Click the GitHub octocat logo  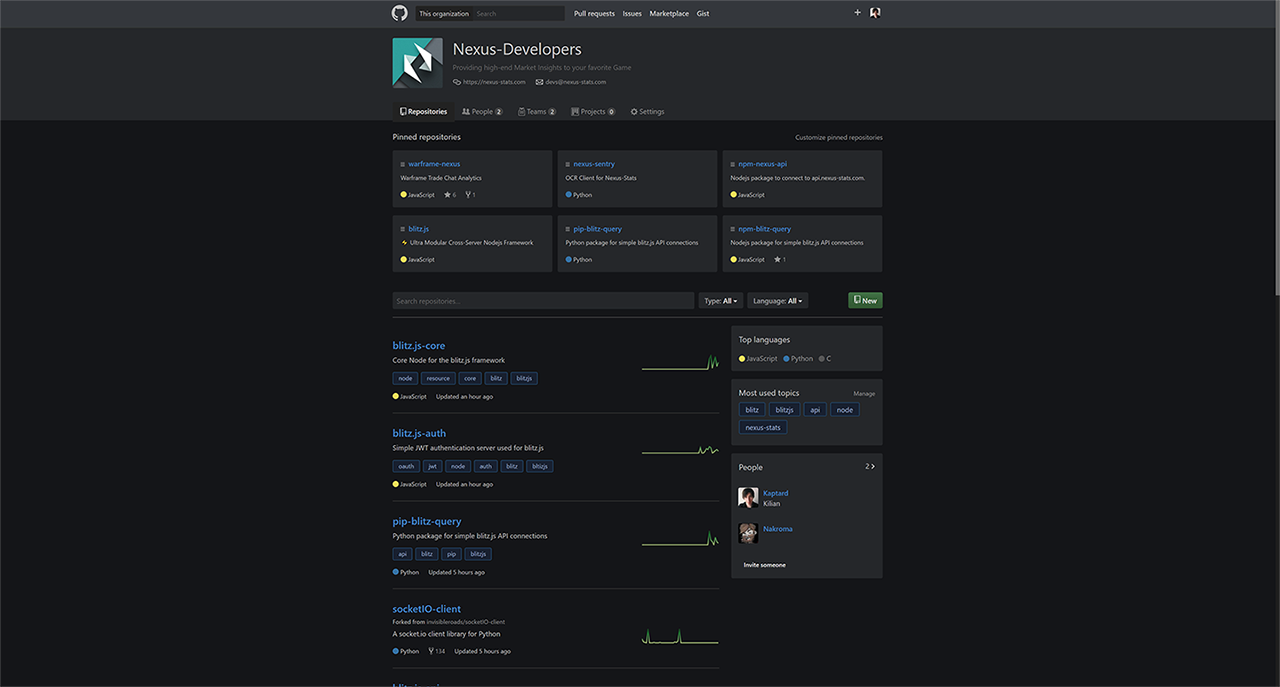399,12
